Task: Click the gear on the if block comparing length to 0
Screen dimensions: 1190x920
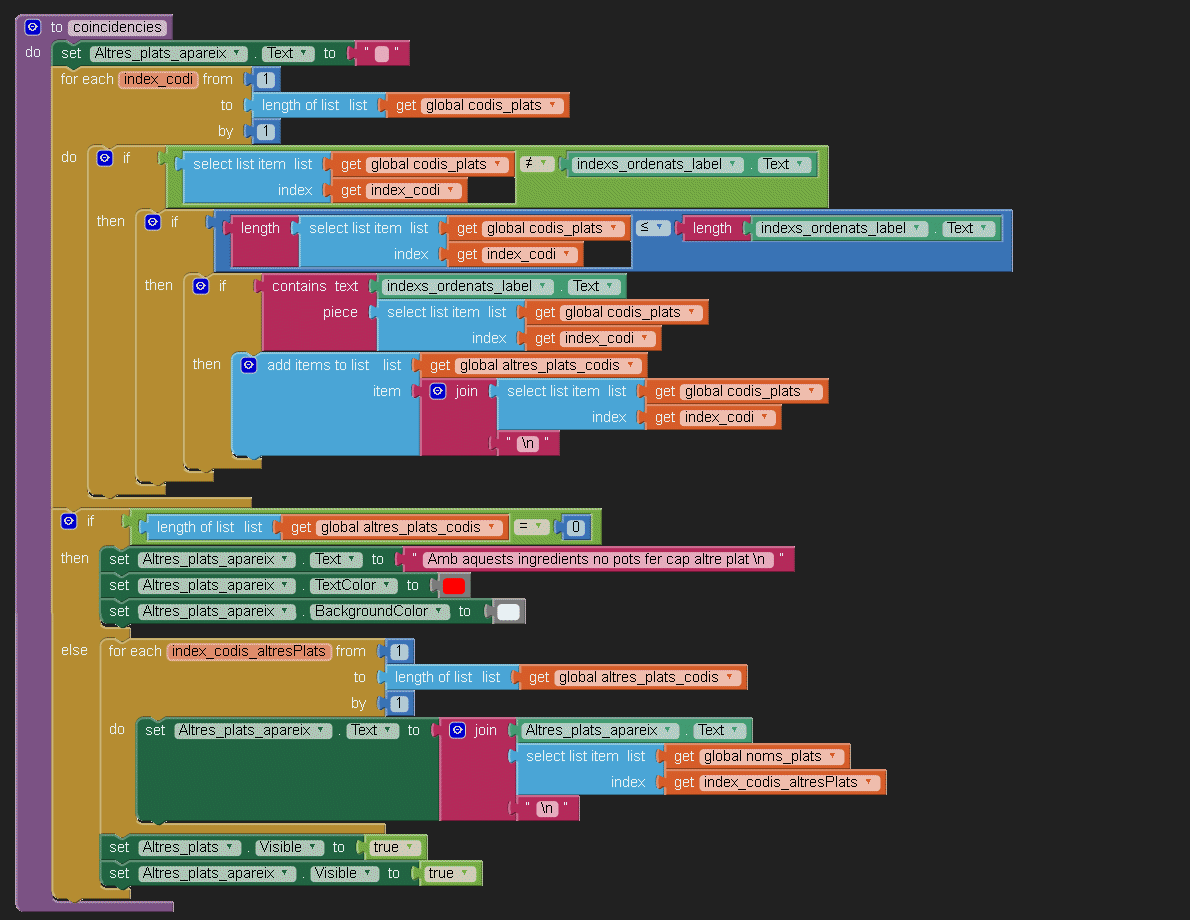Action: tap(69, 521)
